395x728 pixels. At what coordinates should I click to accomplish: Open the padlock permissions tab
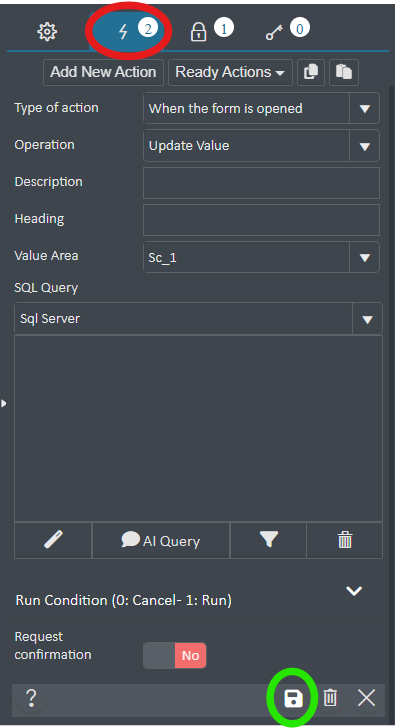tap(210, 30)
